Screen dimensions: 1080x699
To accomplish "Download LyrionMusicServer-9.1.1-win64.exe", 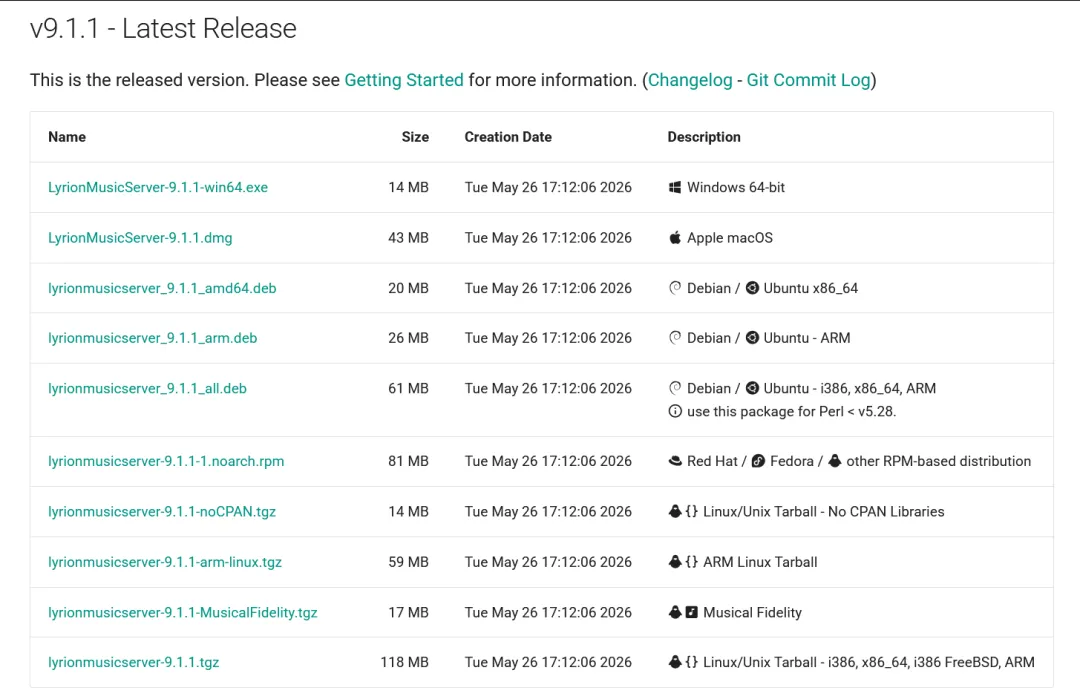I will coord(158,187).
